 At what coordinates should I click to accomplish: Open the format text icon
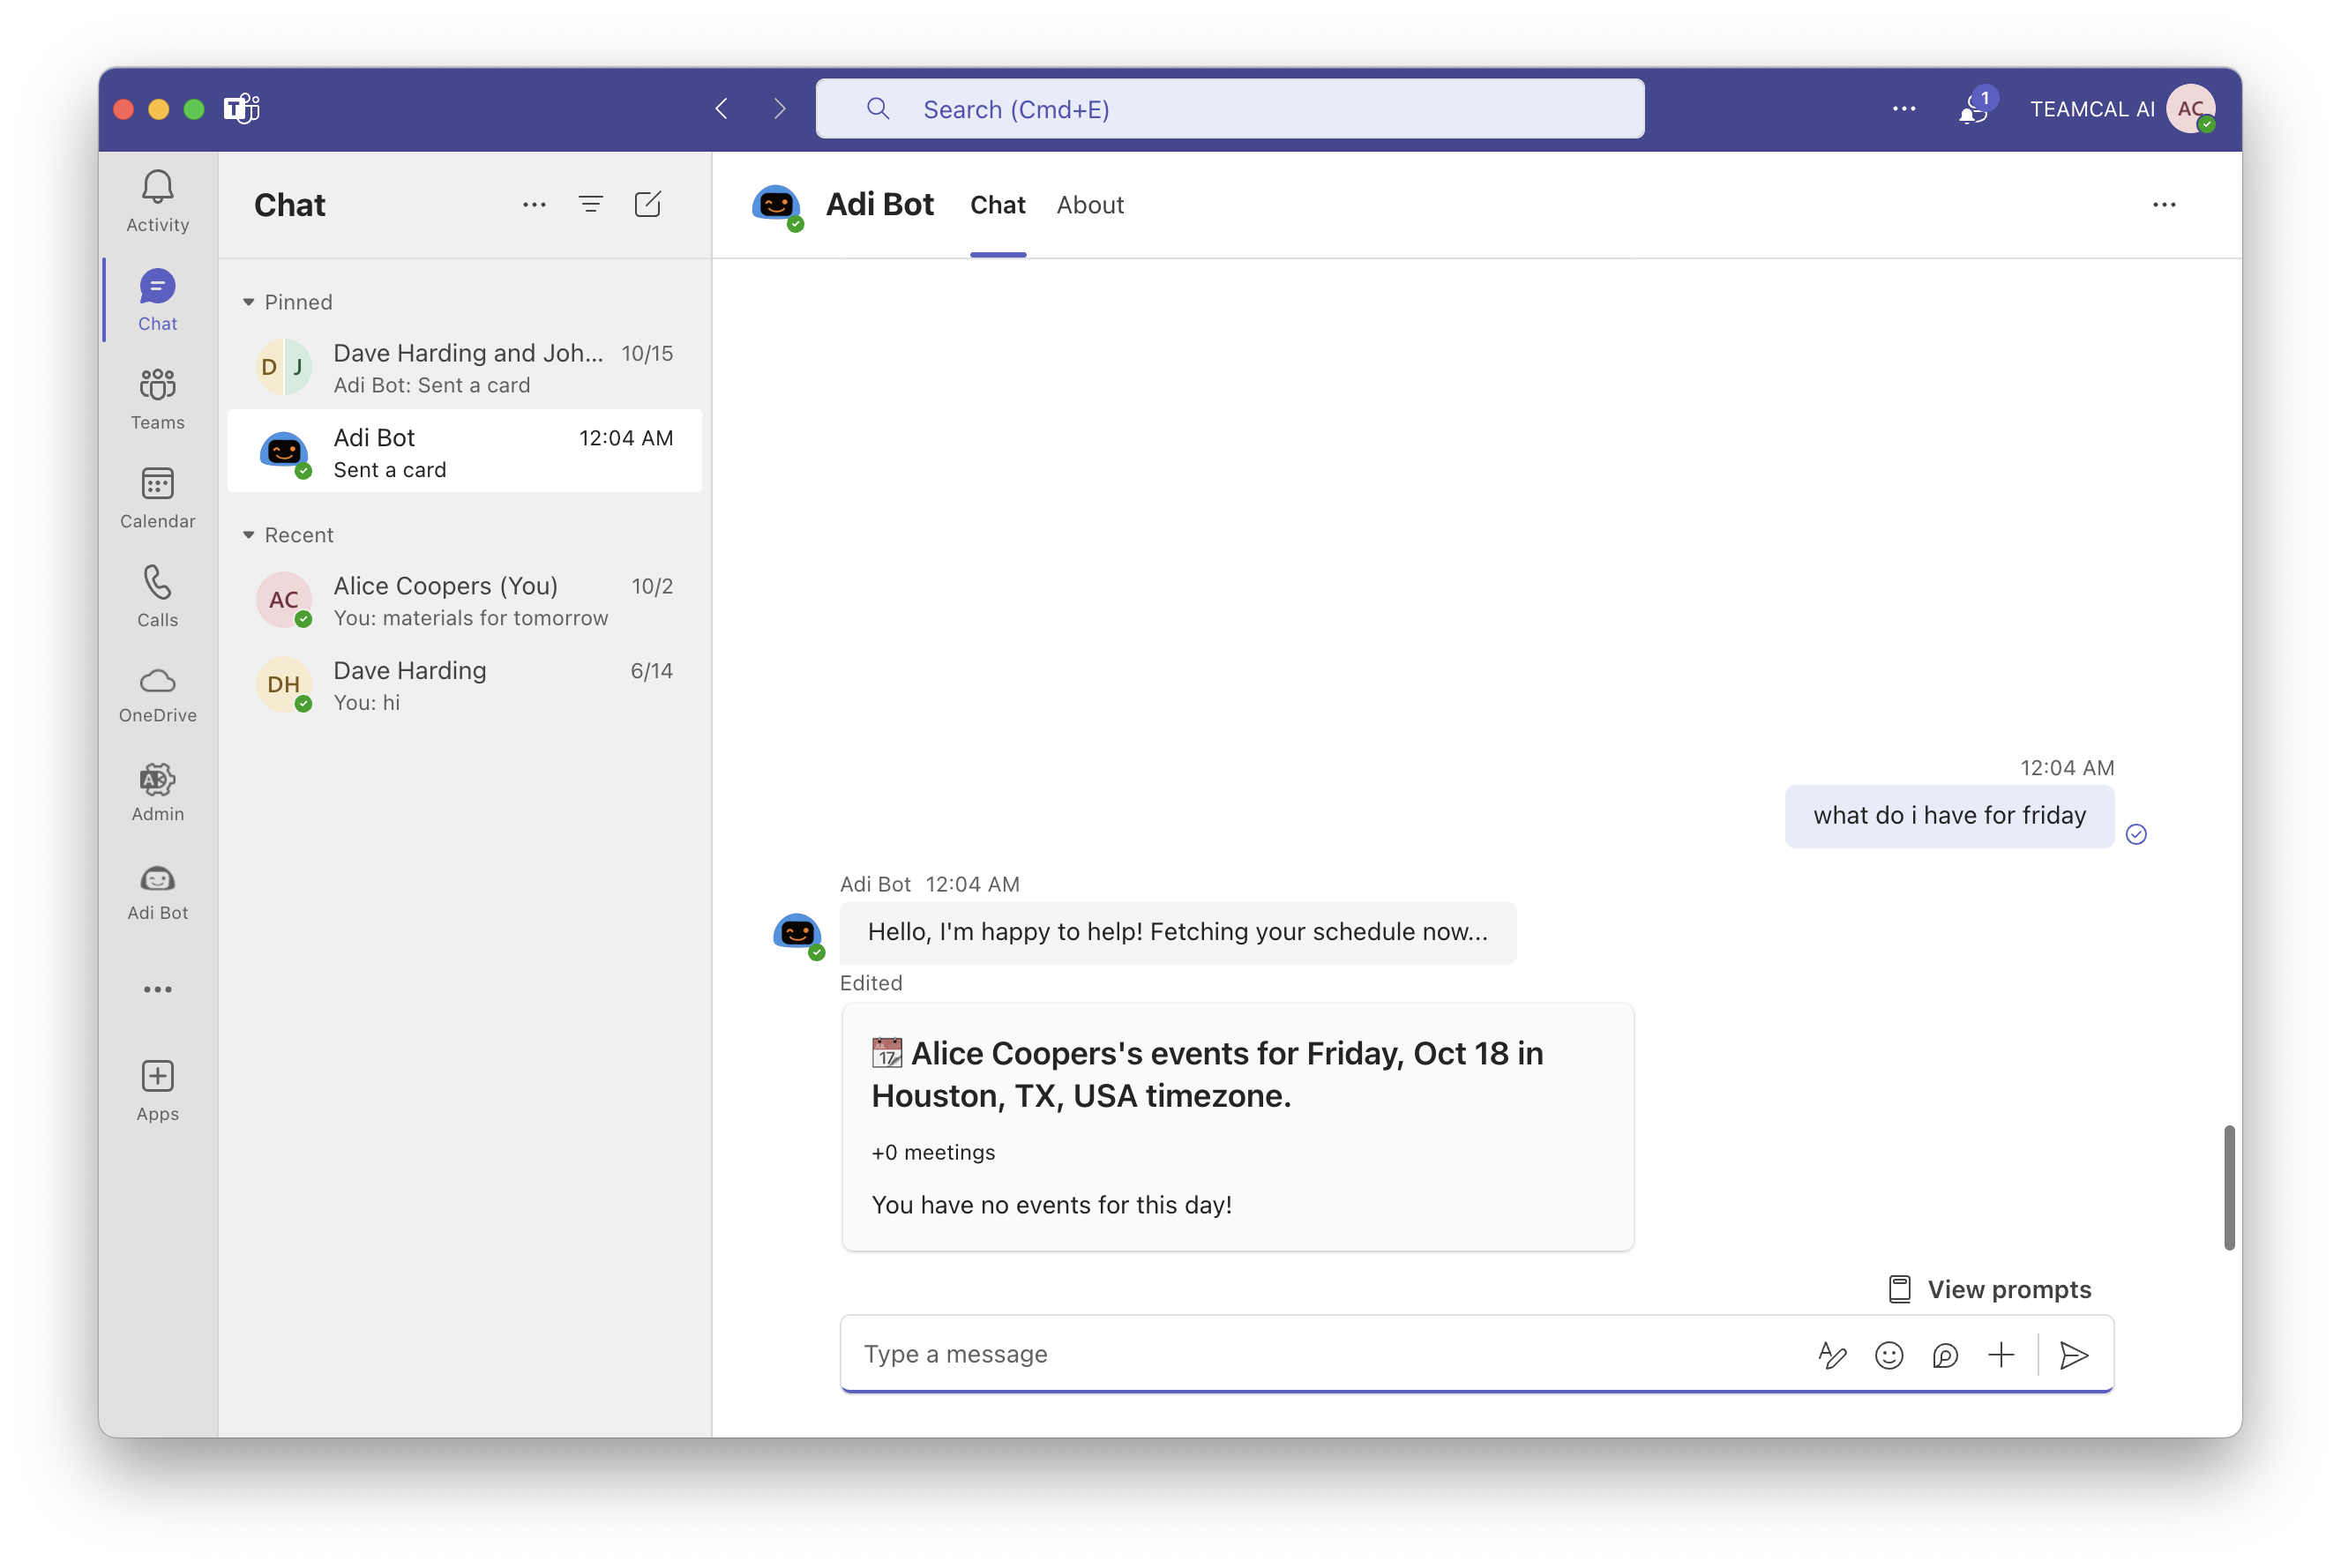(x=1831, y=1355)
